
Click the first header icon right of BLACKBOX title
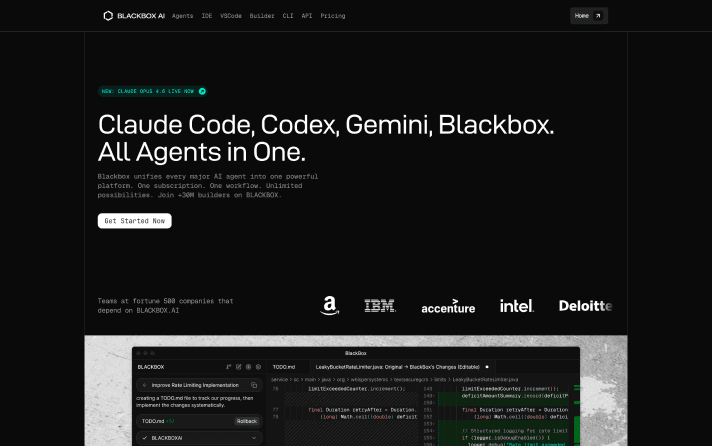228,367
